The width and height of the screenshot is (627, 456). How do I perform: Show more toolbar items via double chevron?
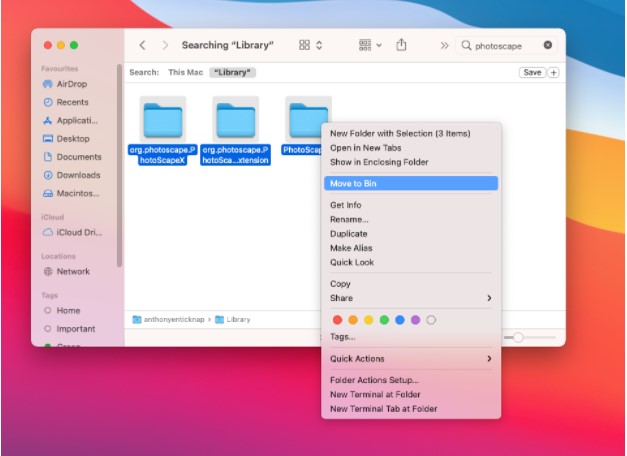tap(444, 45)
